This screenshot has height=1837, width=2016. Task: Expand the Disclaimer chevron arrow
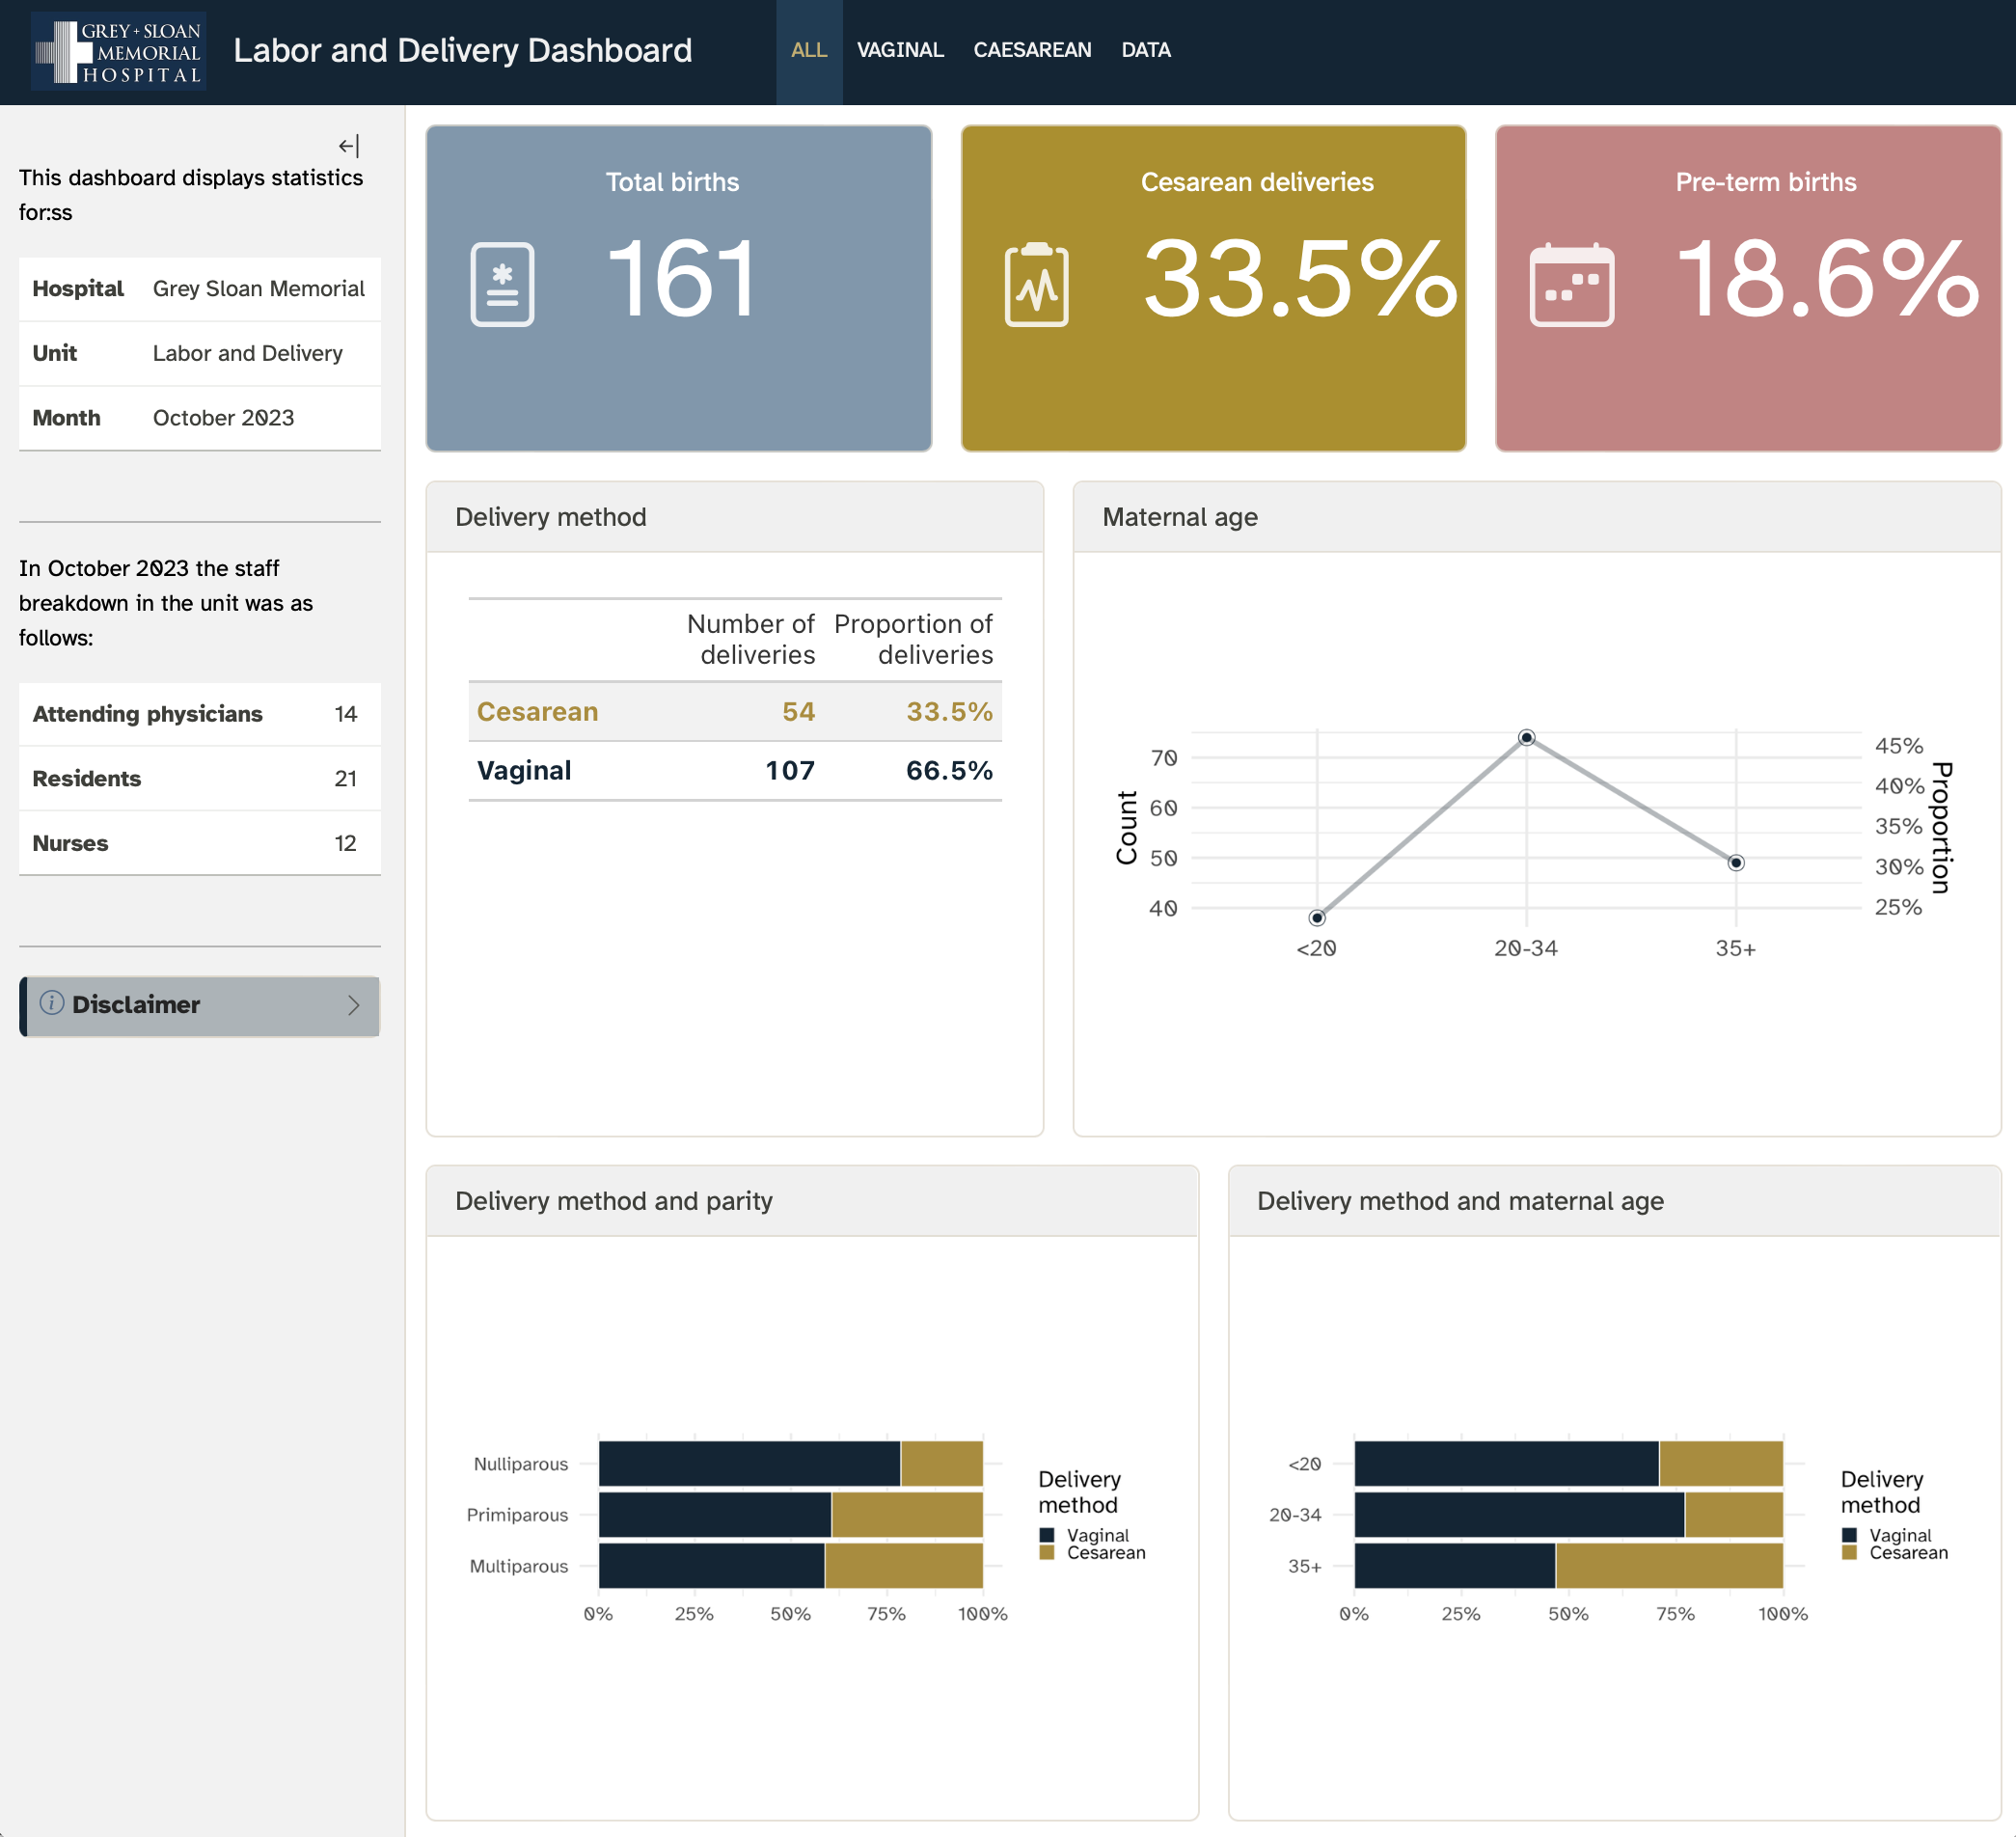353,1005
